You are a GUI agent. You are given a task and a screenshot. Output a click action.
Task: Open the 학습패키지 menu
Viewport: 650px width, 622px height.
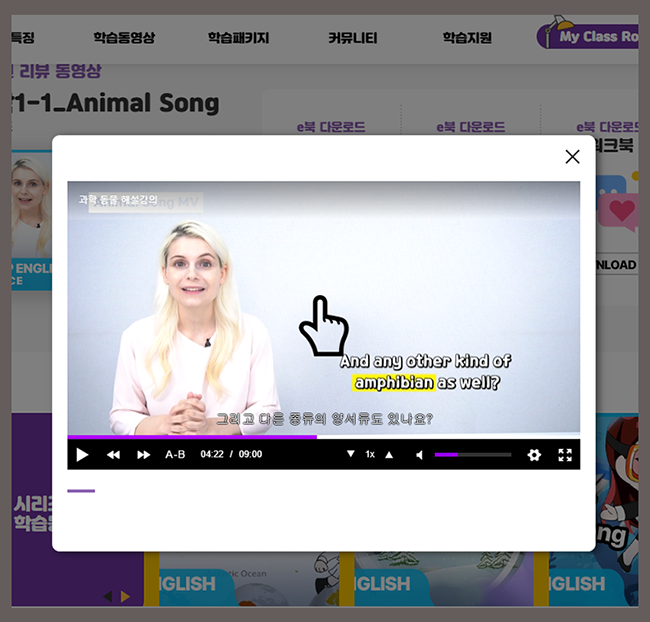pos(238,38)
